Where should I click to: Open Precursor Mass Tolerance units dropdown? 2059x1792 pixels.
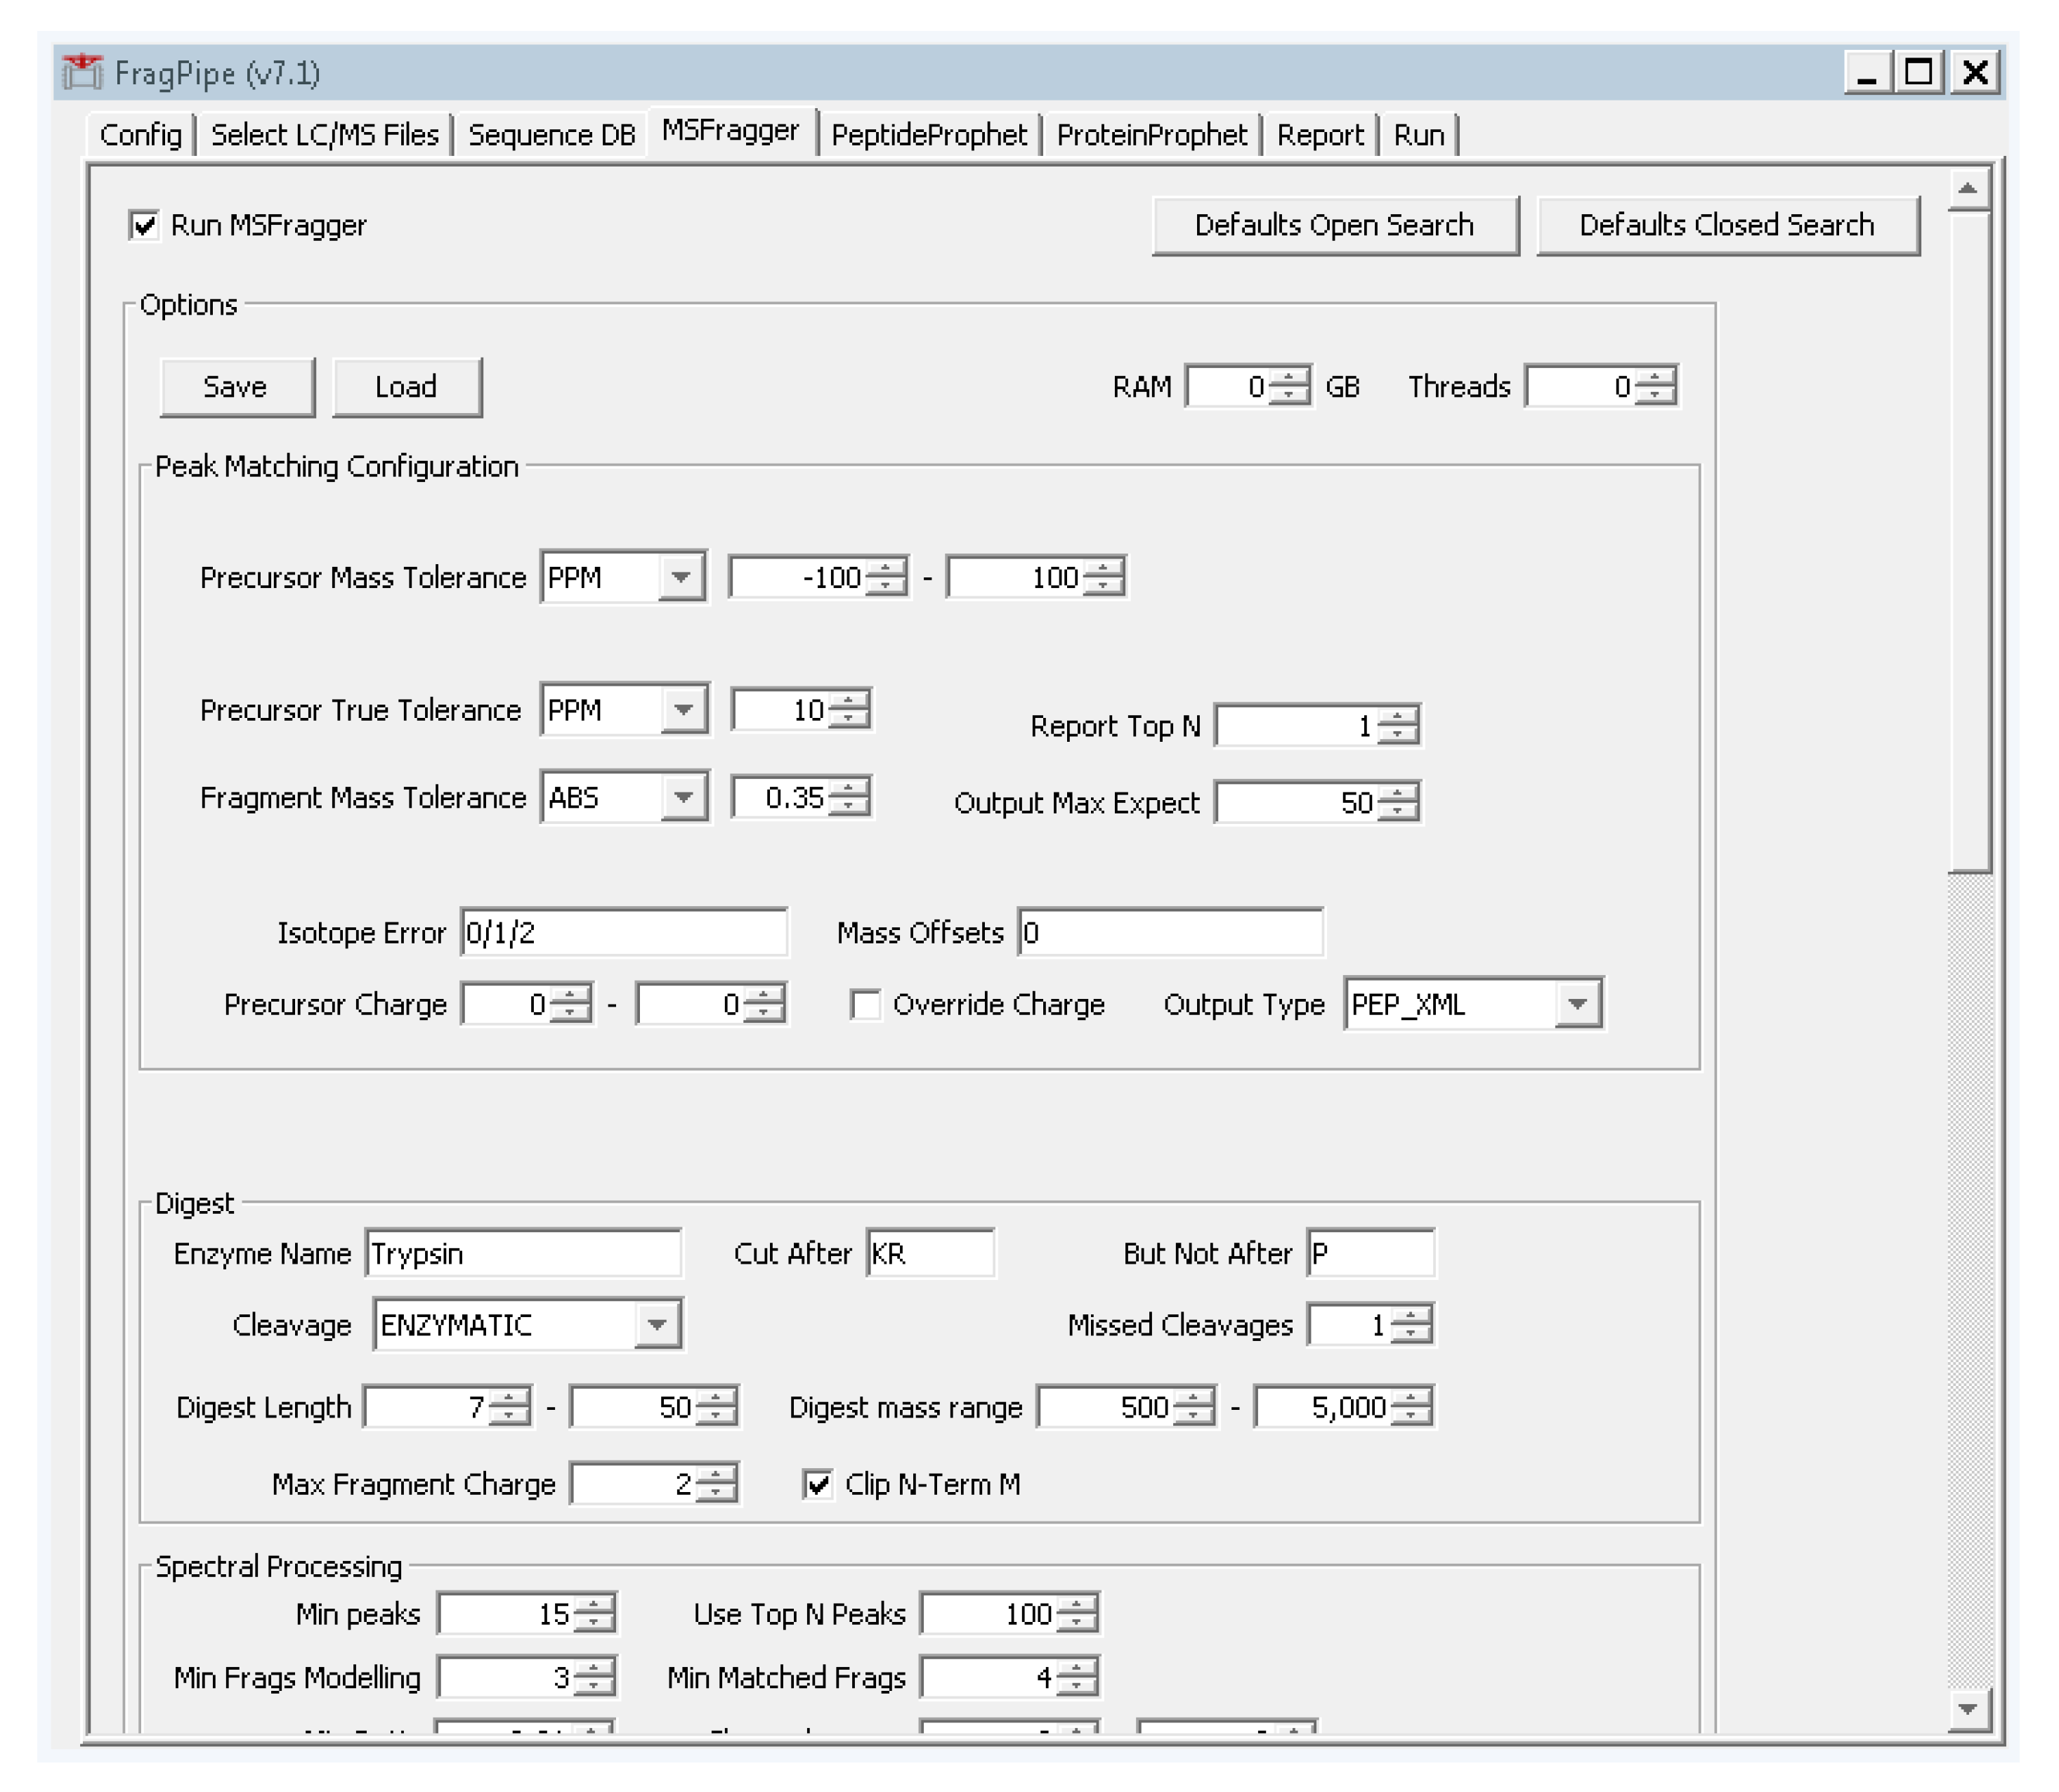coord(681,577)
